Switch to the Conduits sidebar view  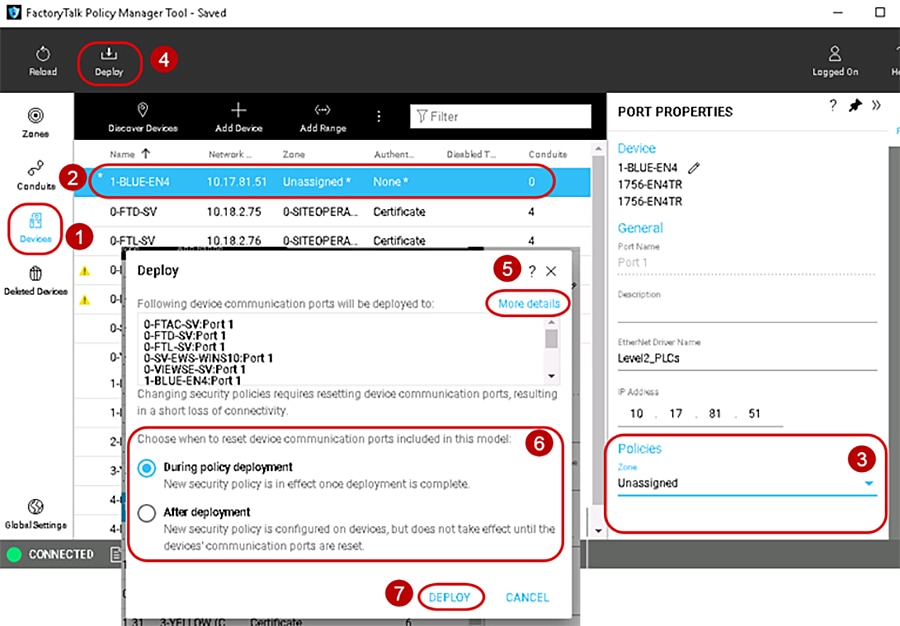[36, 175]
